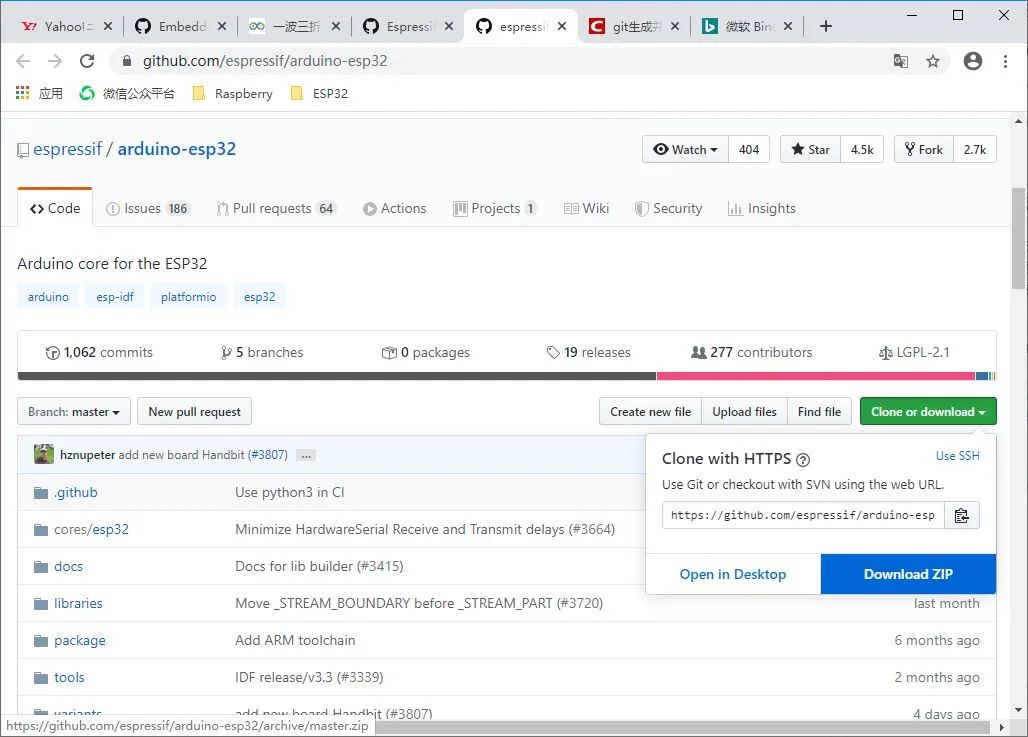Open the libraries folder
The width and height of the screenshot is (1028, 737).
point(78,603)
